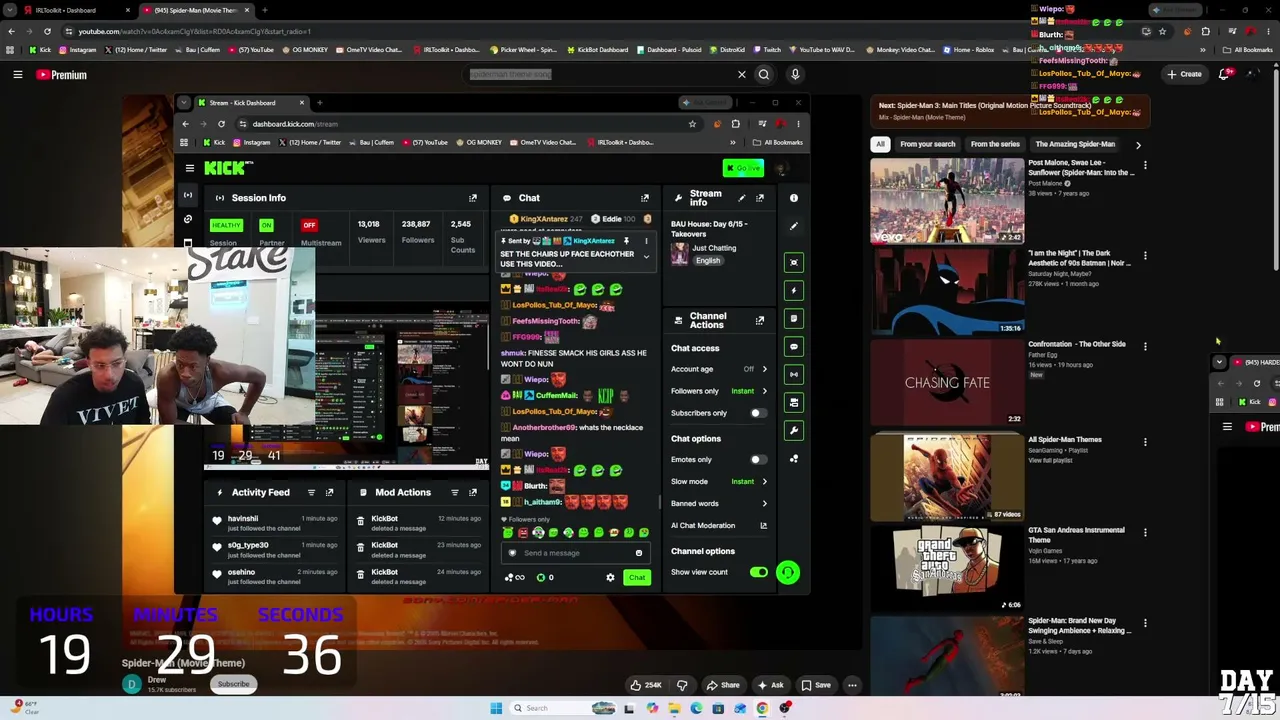This screenshot has width=1280, height=720.
Task: Pop out the Activity Feed panel
Action: pyautogui.click(x=329, y=492)
